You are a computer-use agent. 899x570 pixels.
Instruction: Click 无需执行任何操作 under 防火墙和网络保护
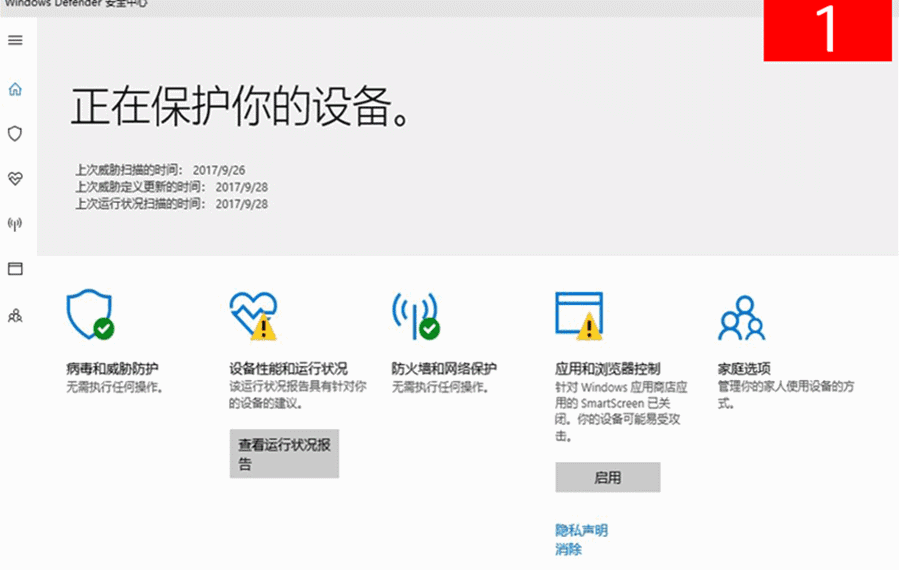(x=441, y=387)
